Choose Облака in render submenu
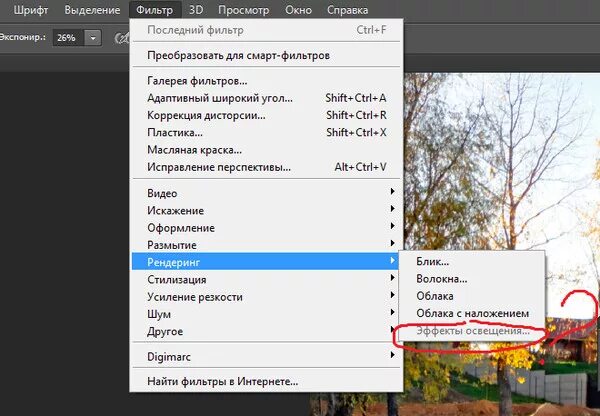This screenshot has width=600, height=416. click(472, 296)
